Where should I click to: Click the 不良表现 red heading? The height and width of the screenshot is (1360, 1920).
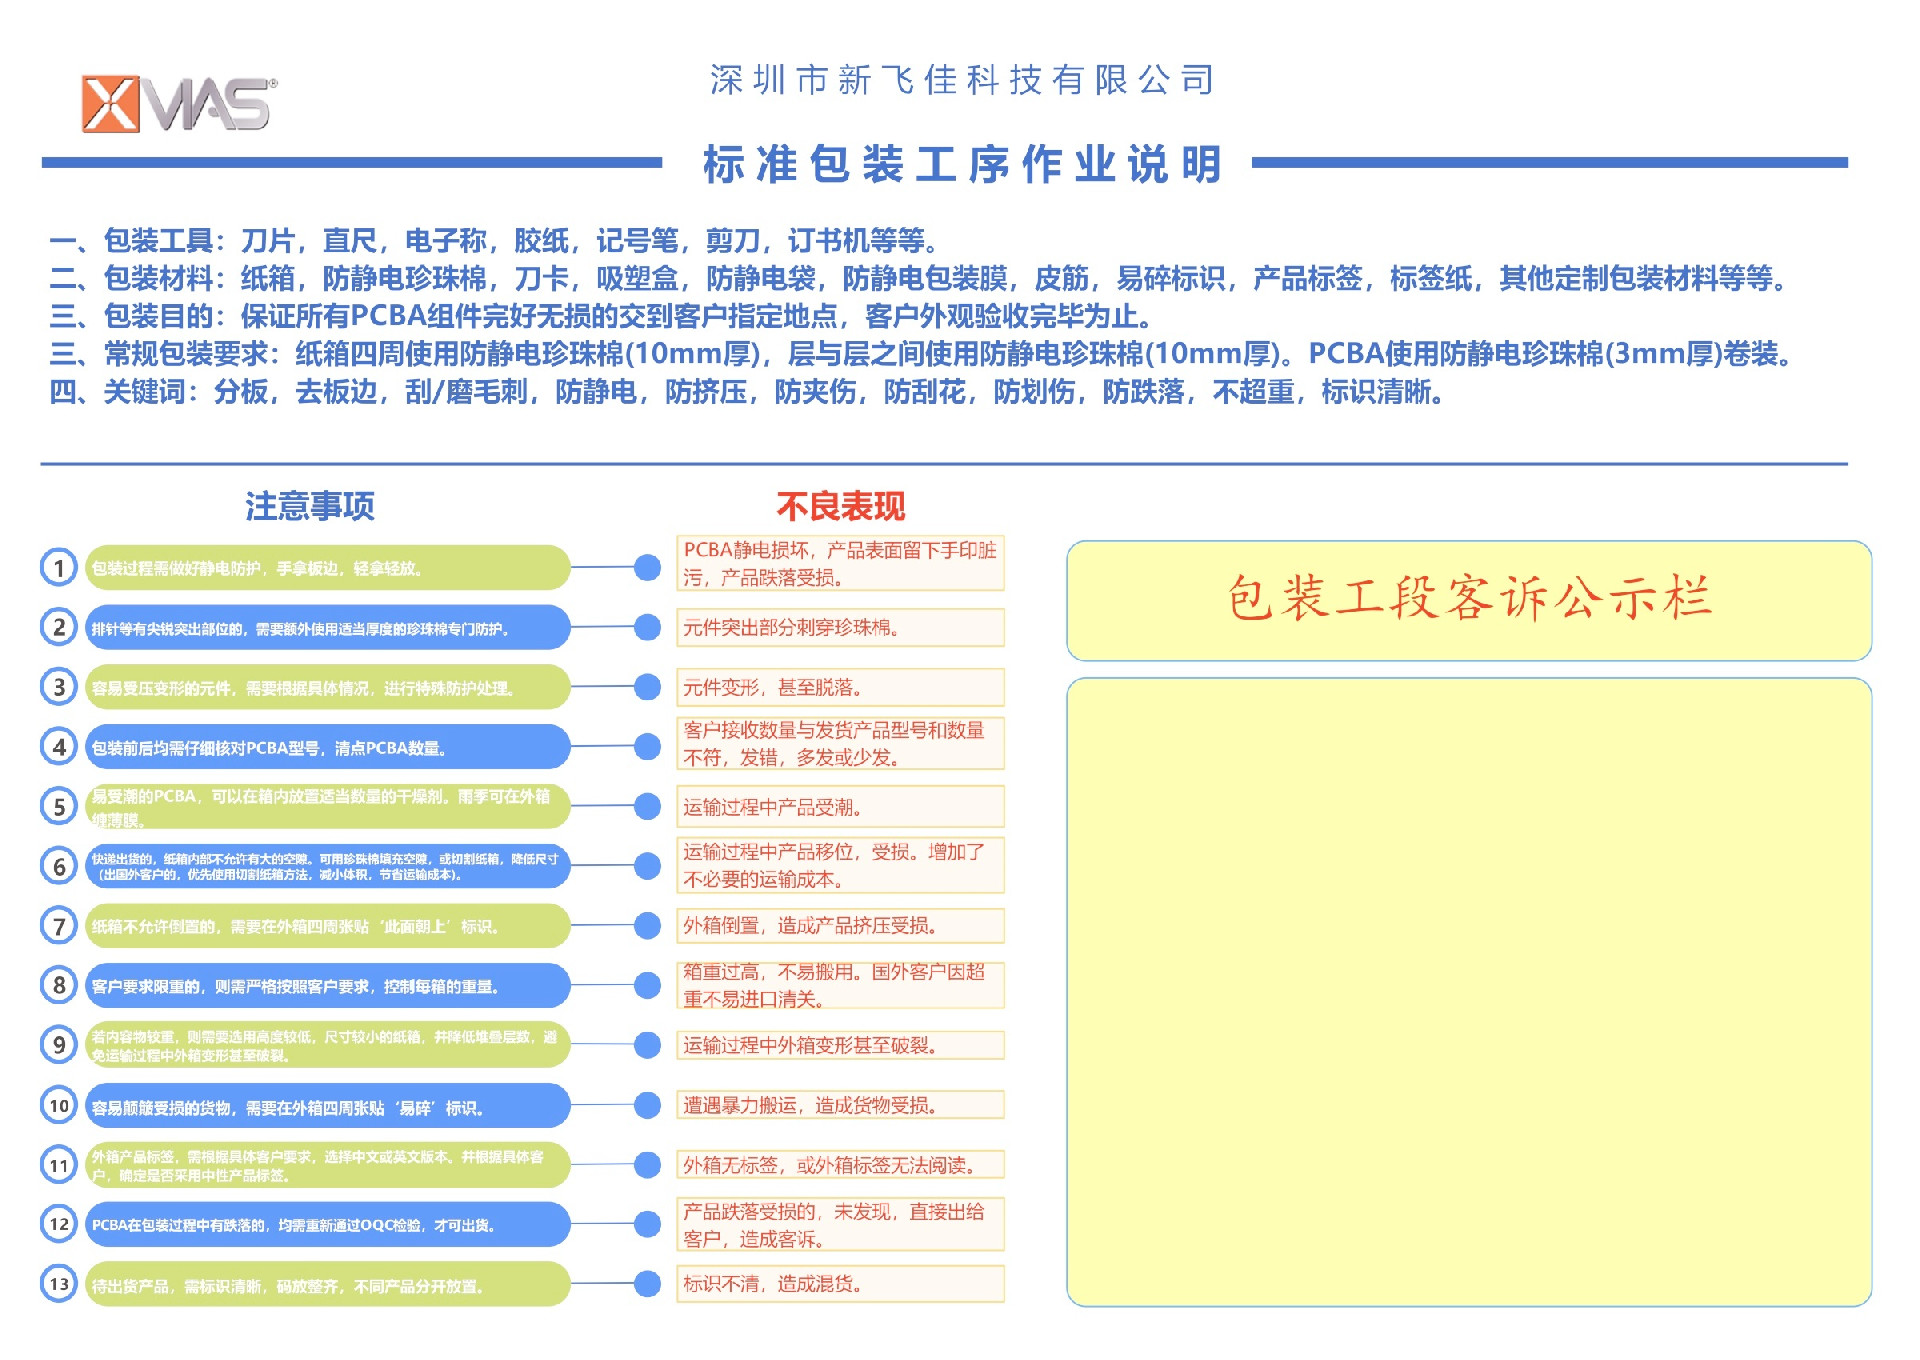840,507
